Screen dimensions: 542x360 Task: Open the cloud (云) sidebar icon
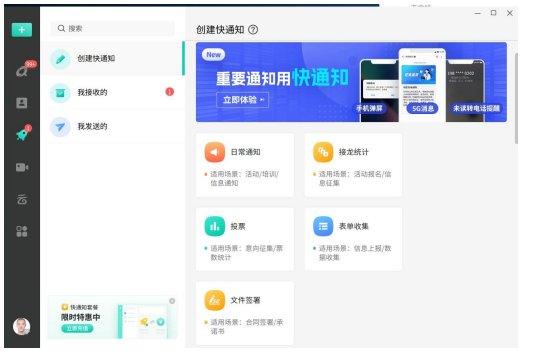pyautogui.click(x=22, y=199)
